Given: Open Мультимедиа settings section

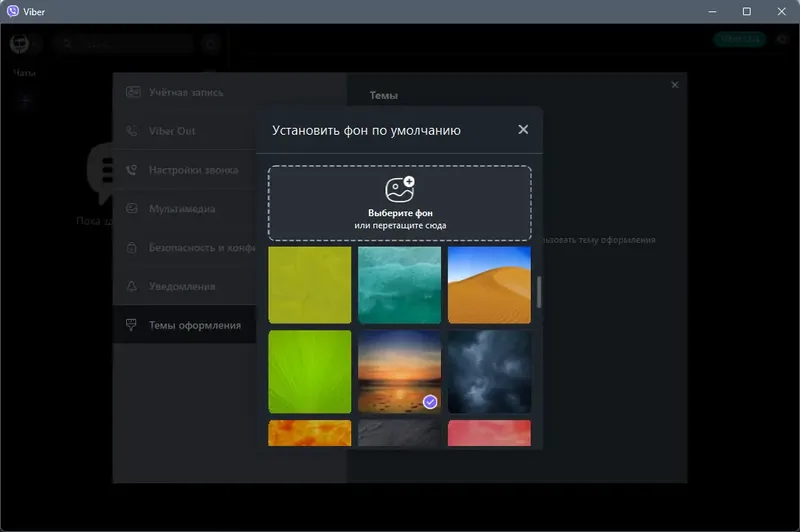Looking at the screenshot, I should click(185, 209).
